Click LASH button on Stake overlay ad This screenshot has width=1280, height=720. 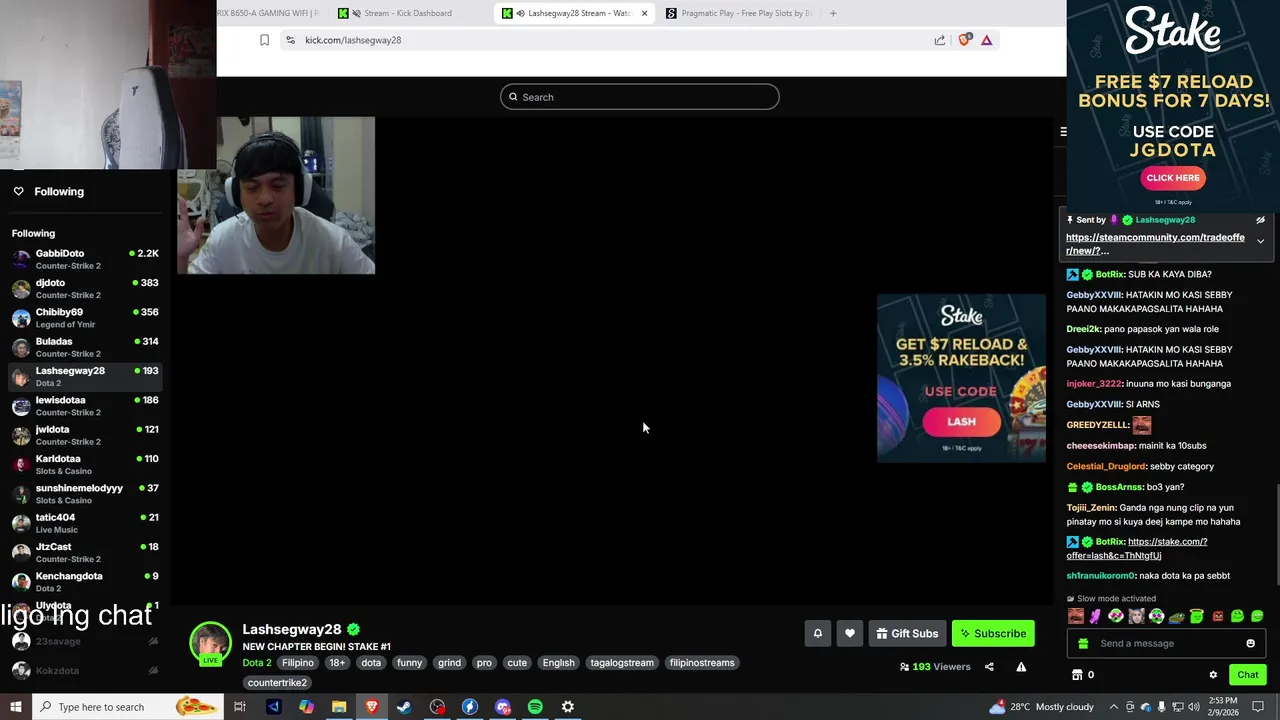pos(961,422)
